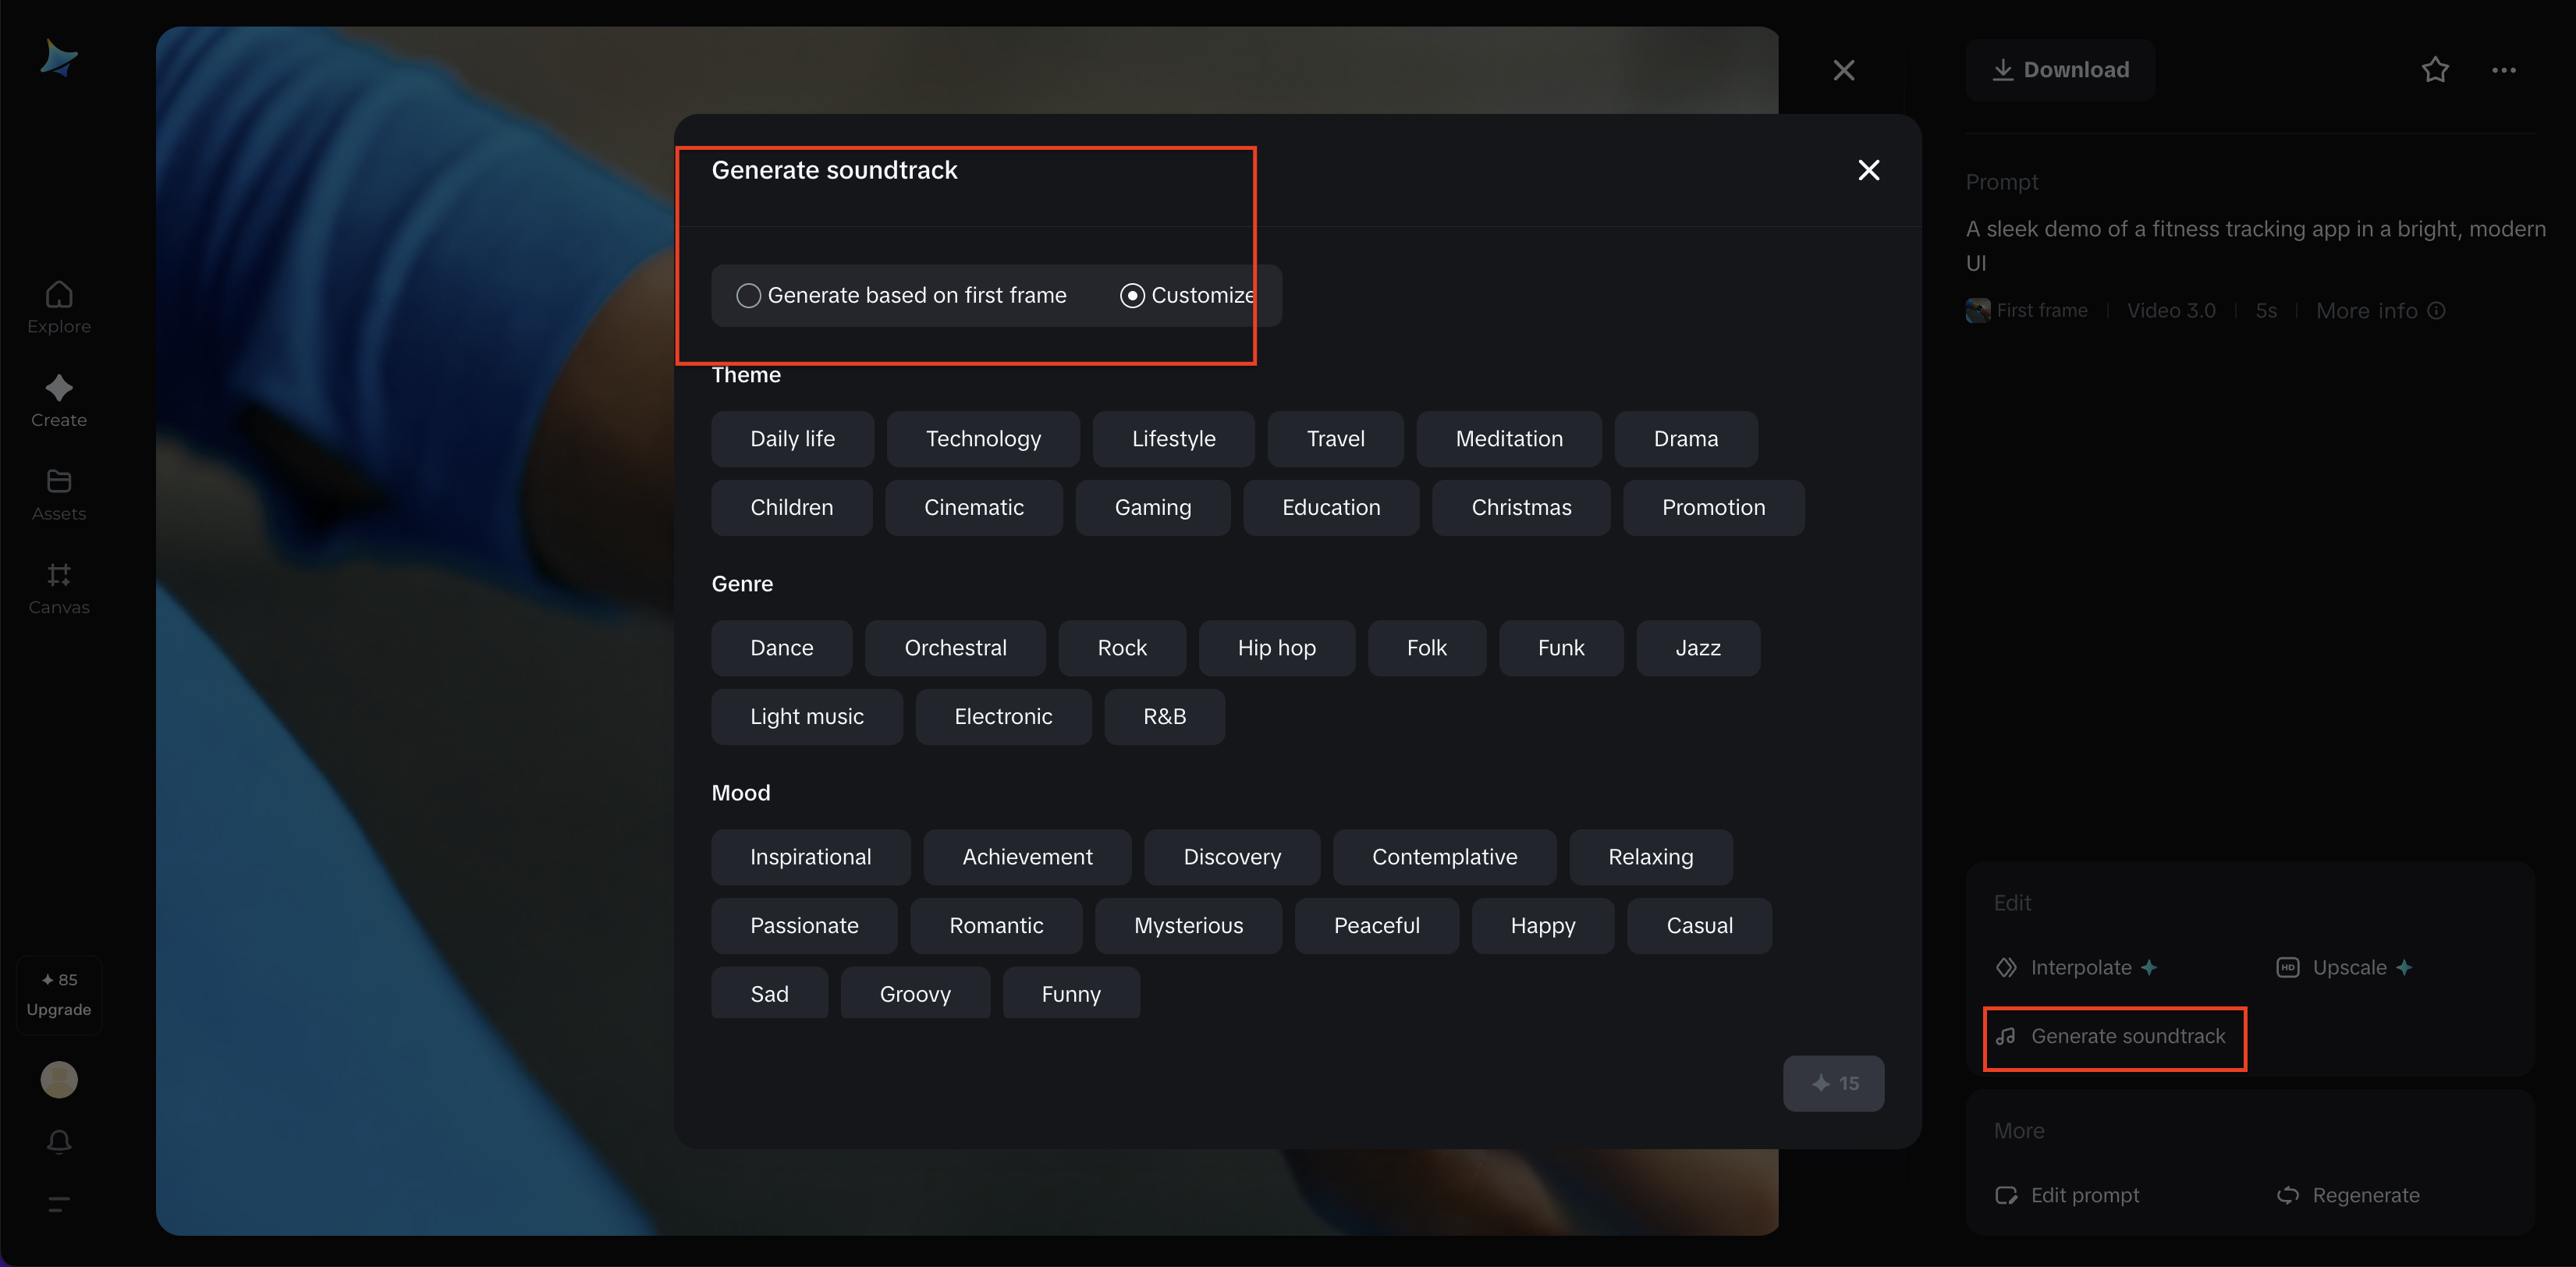Screen dimensions: 2576x1267
Task: Close the Generate soundtrack dialog
Action: tap(1868, 171)
